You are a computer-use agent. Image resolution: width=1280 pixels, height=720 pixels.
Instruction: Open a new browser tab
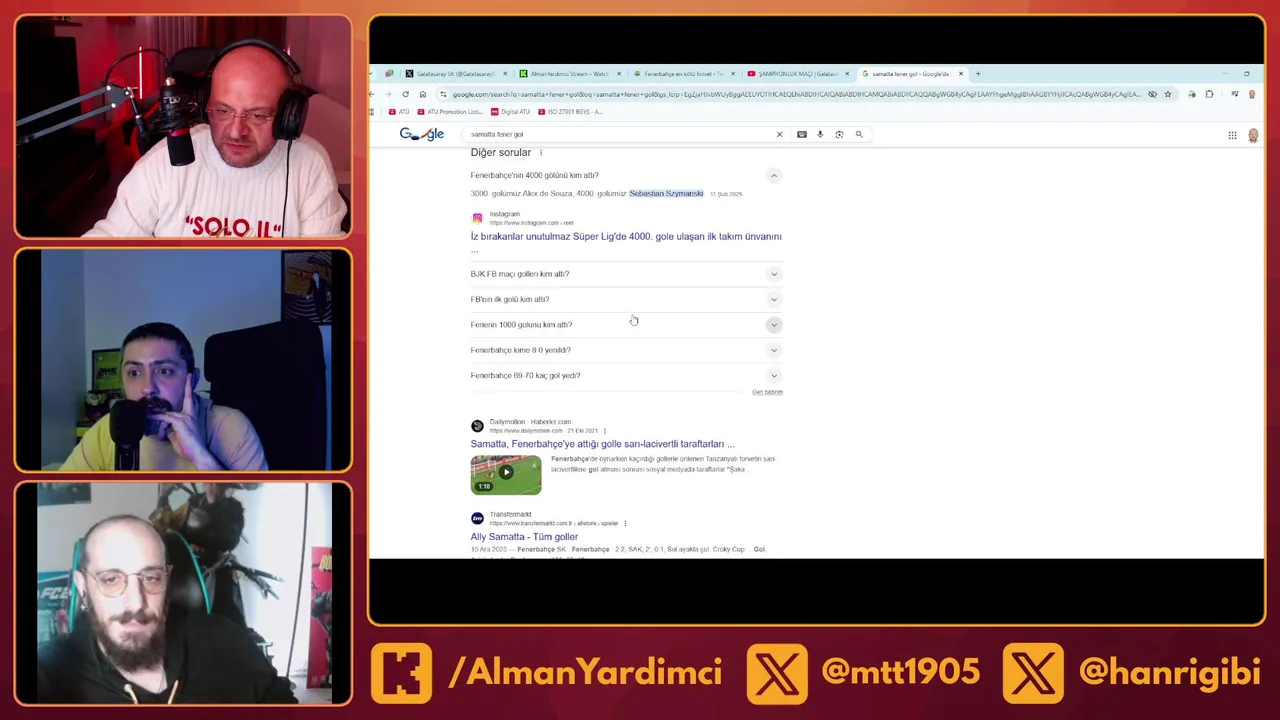978,73
